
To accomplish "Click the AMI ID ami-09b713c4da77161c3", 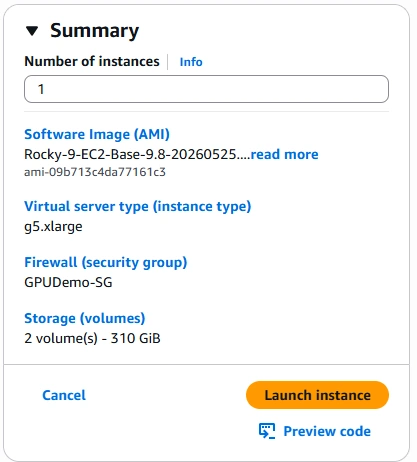I will [95, 172].
